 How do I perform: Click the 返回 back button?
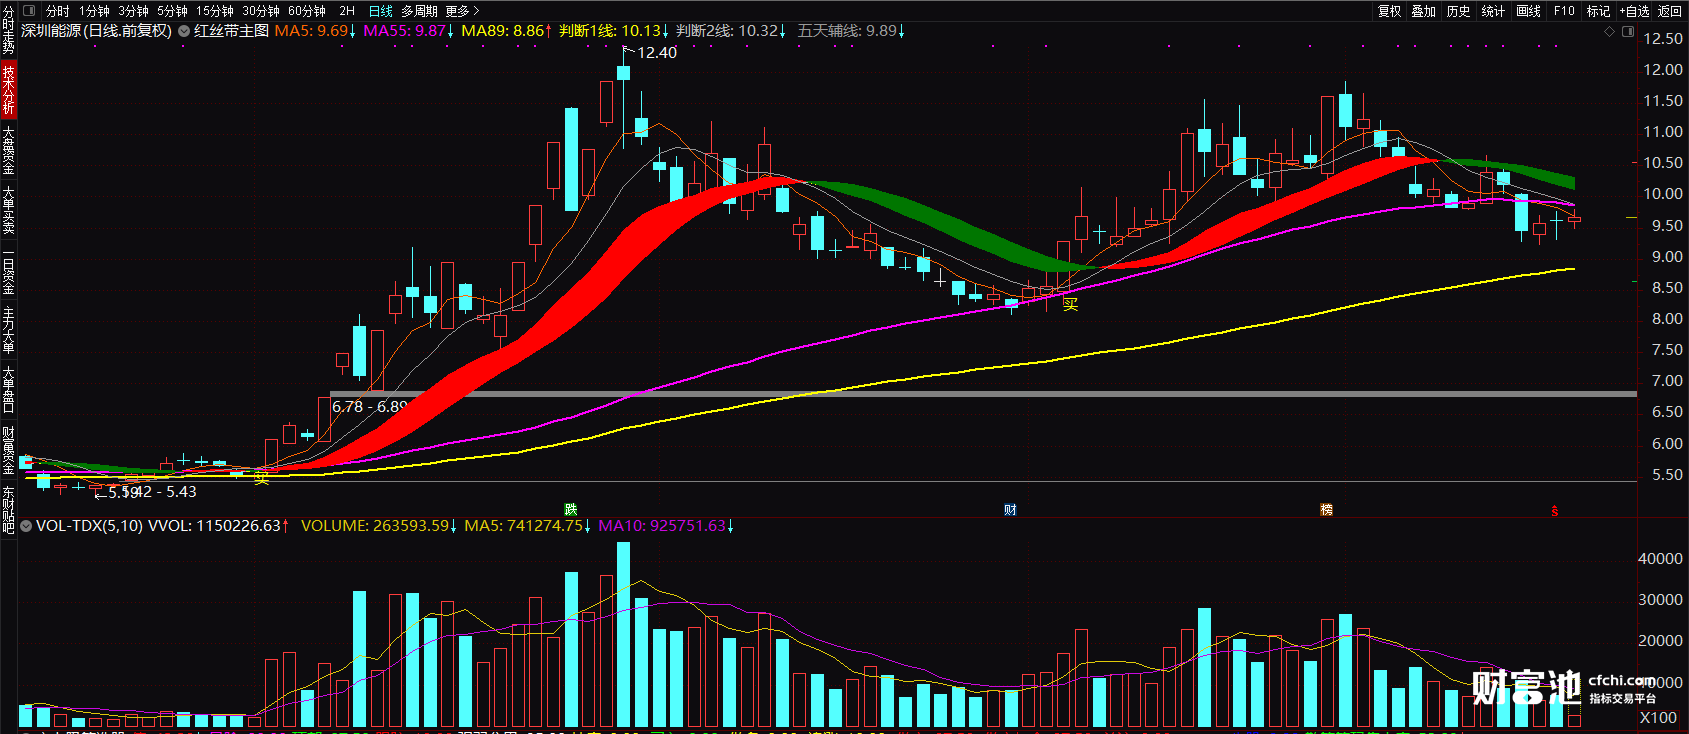[1670, 11]
